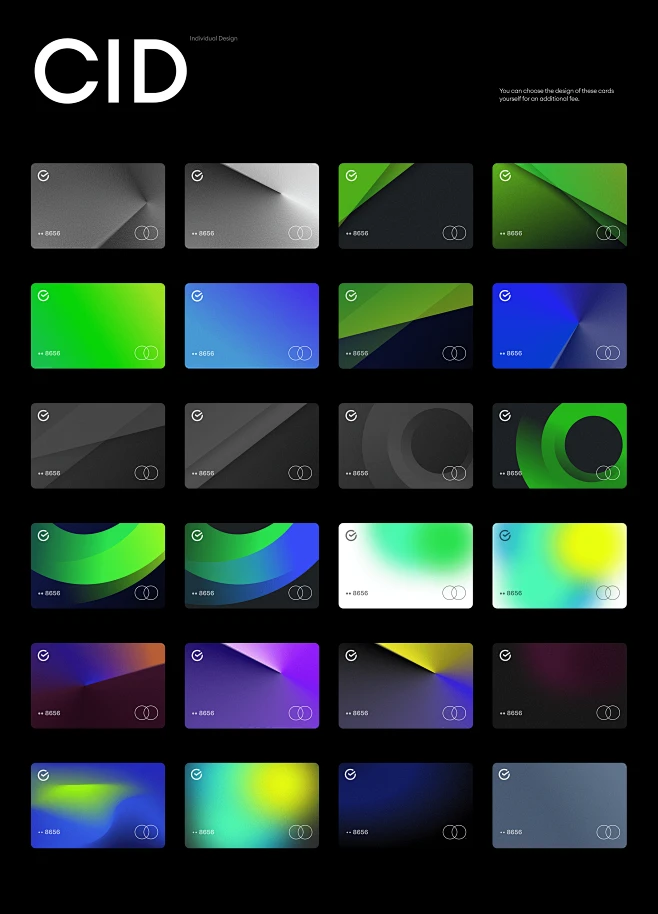Click the checkmark logo on the black maroon-glow card

coord(505,656)
